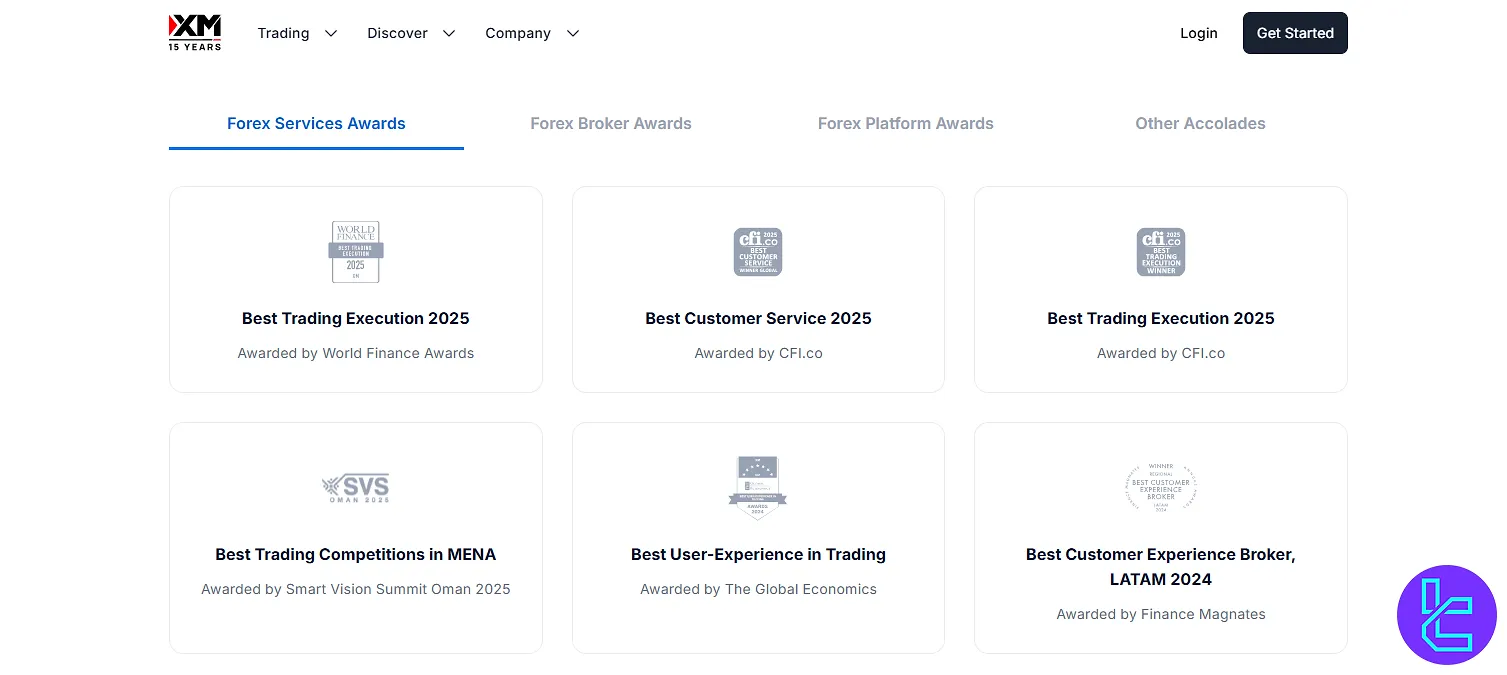Screen dimensions: 1507x675
Task: Click the Get Started button
Action: [x=1295, y=33]
